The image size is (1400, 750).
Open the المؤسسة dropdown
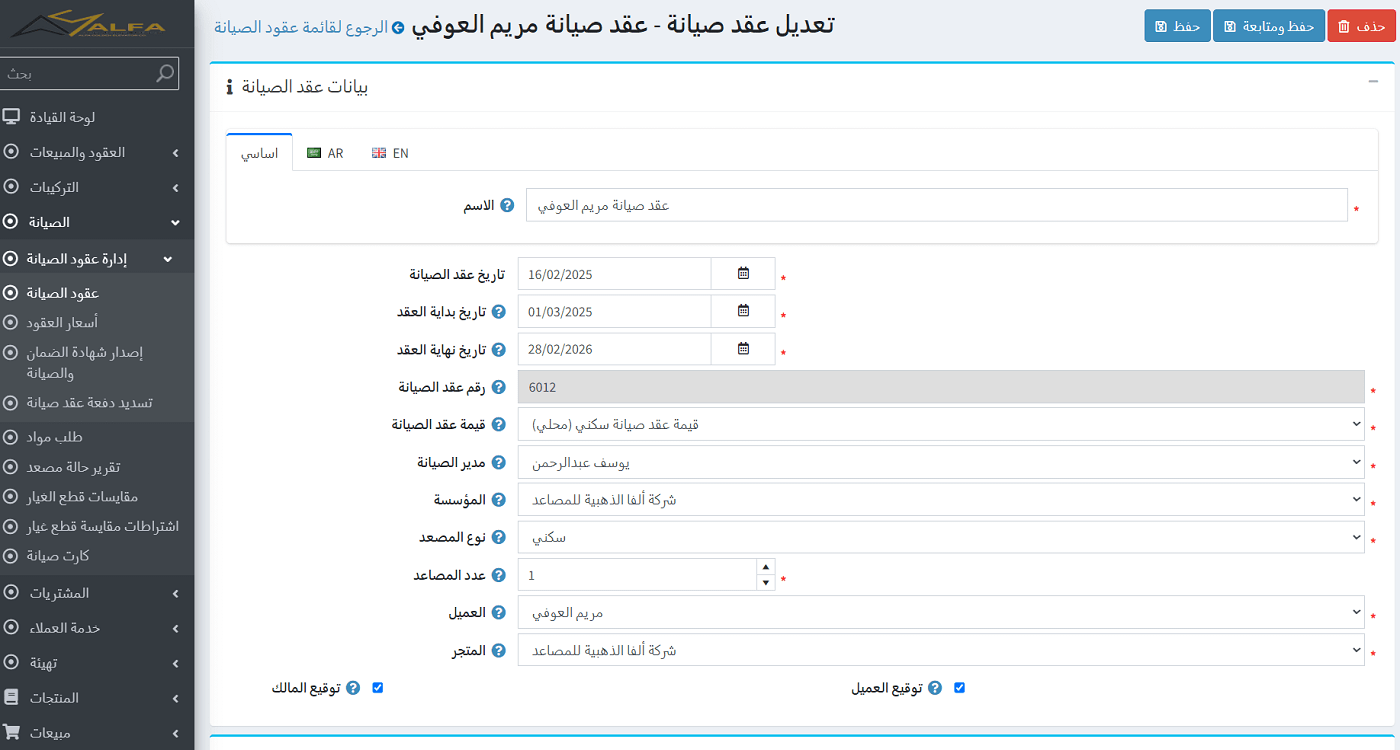[x=941, y=499]
